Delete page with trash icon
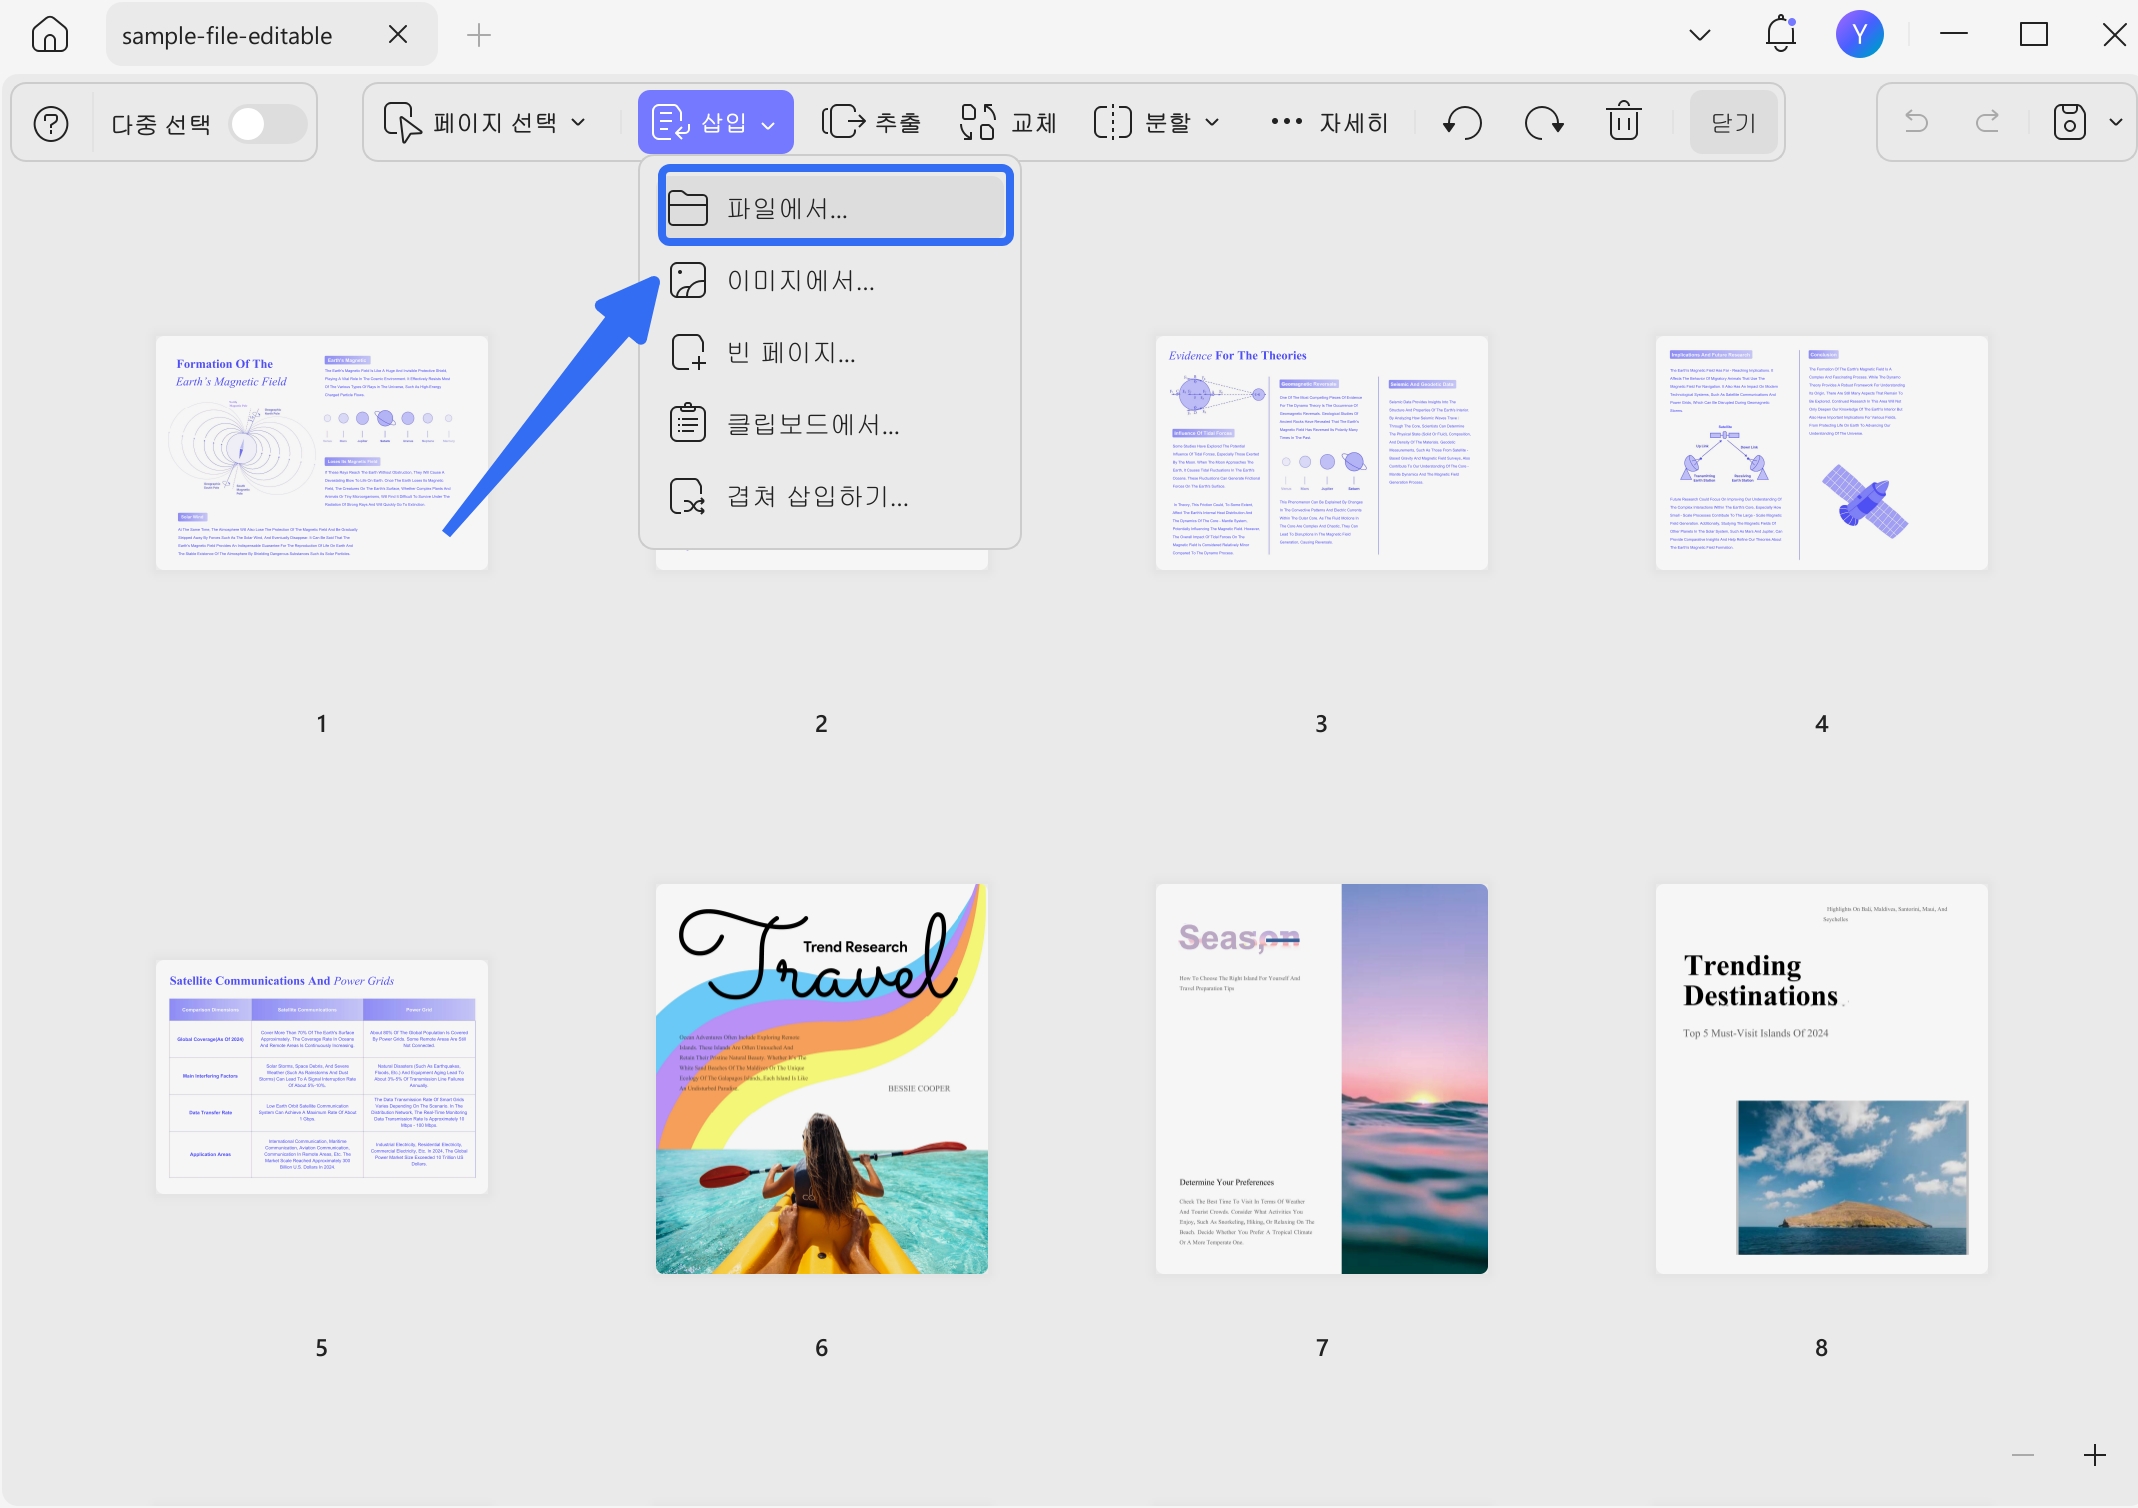The height and width of the screenshot is (1508, 2138). click(x=1624, y=122)
